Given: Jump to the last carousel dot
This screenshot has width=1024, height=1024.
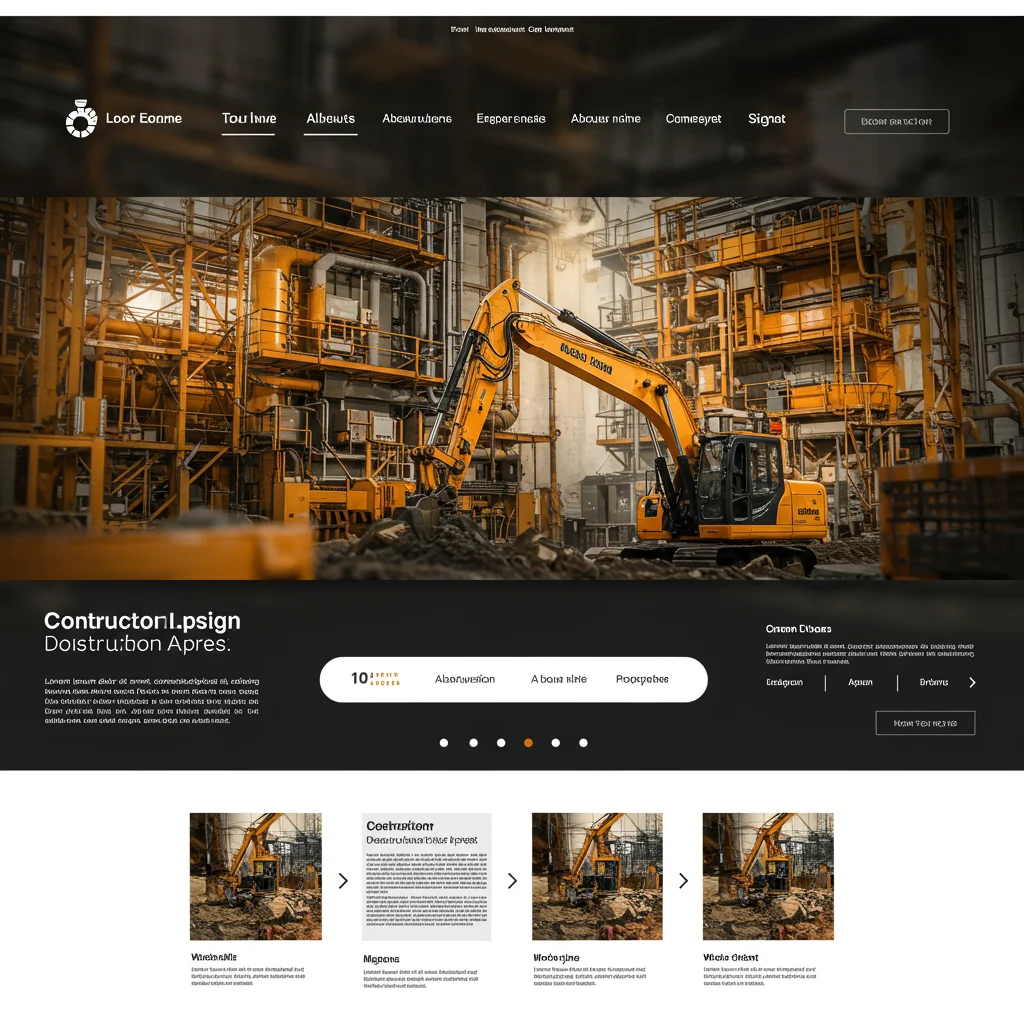Looking at the screenshot, I should pyautogui.click(x=583, y=743).
